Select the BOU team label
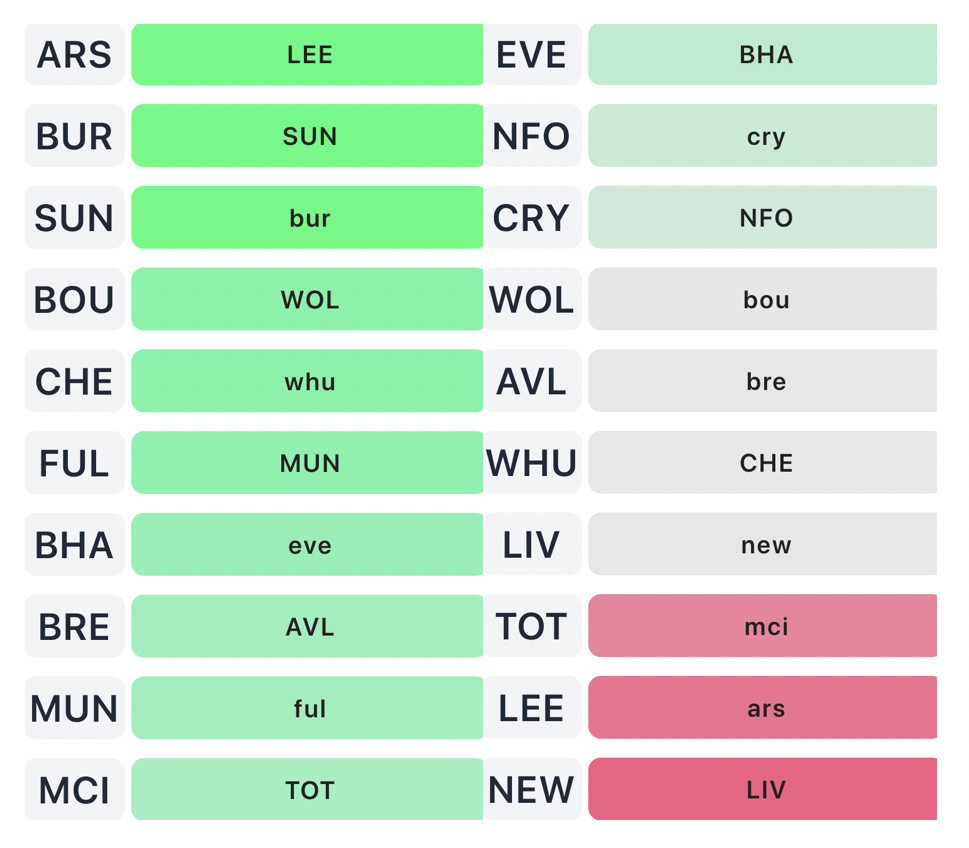The width and height of the screenshot is (969, 848). click(x=74, y=300)
